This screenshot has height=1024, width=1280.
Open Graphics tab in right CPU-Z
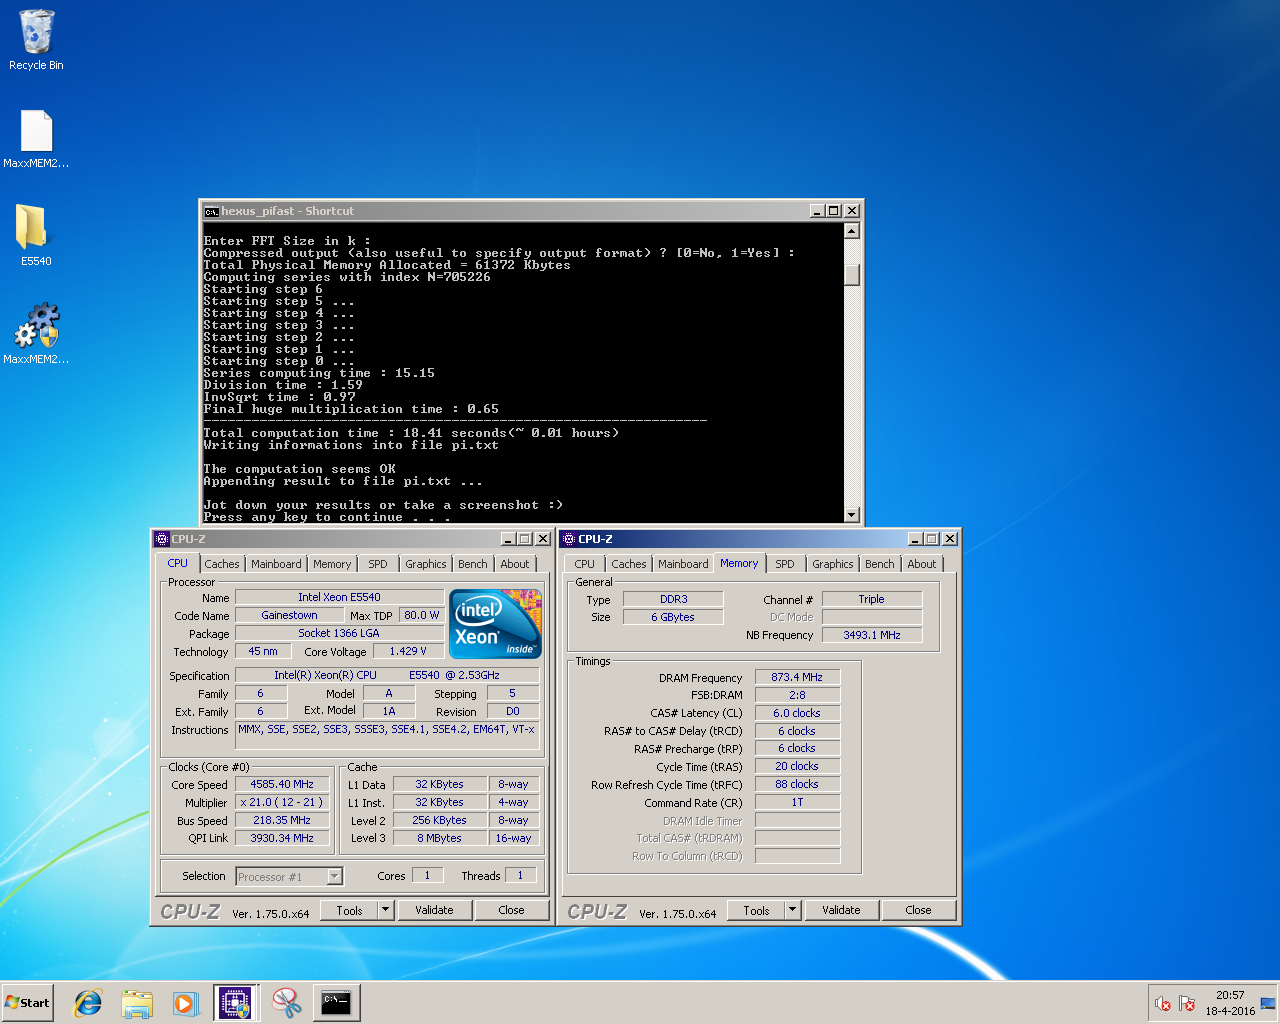832,564
